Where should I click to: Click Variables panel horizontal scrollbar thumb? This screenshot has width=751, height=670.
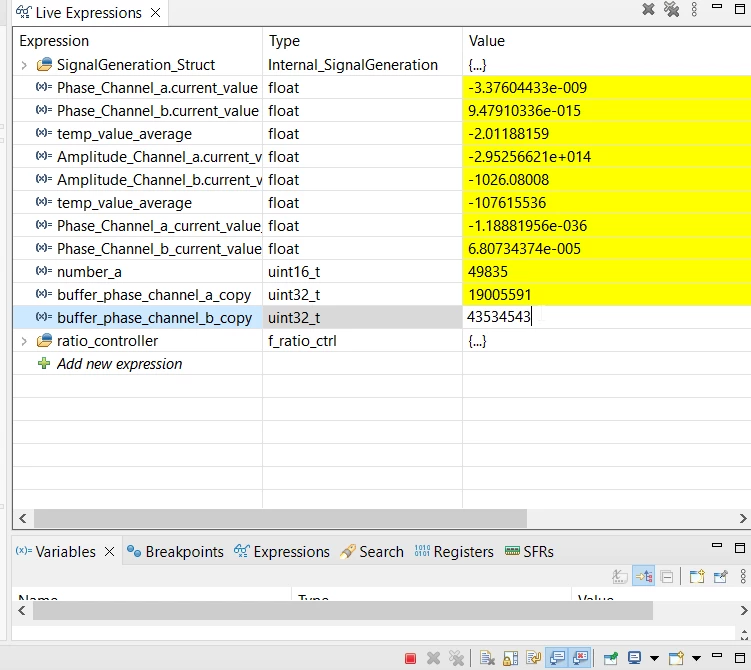342,611
